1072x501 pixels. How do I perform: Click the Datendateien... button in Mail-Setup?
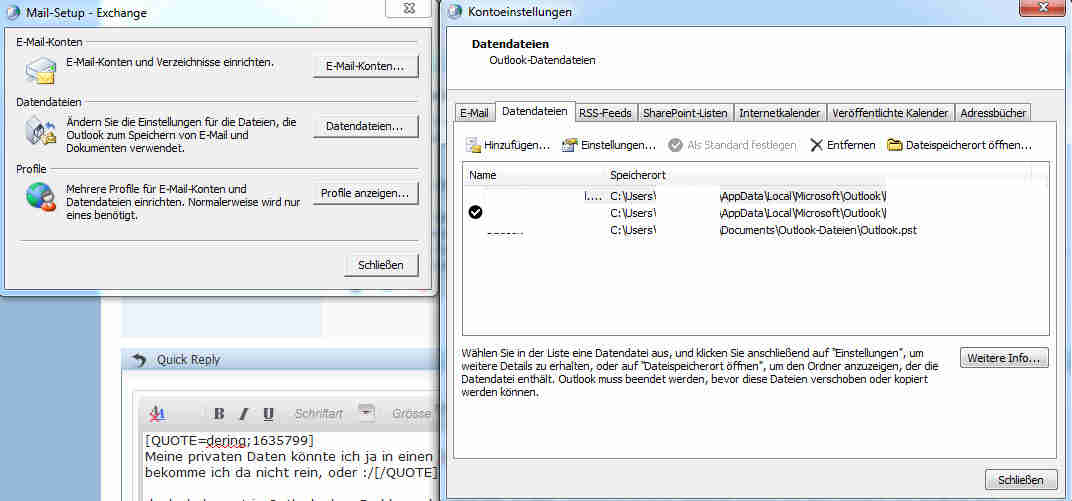(x=366, y=126)
